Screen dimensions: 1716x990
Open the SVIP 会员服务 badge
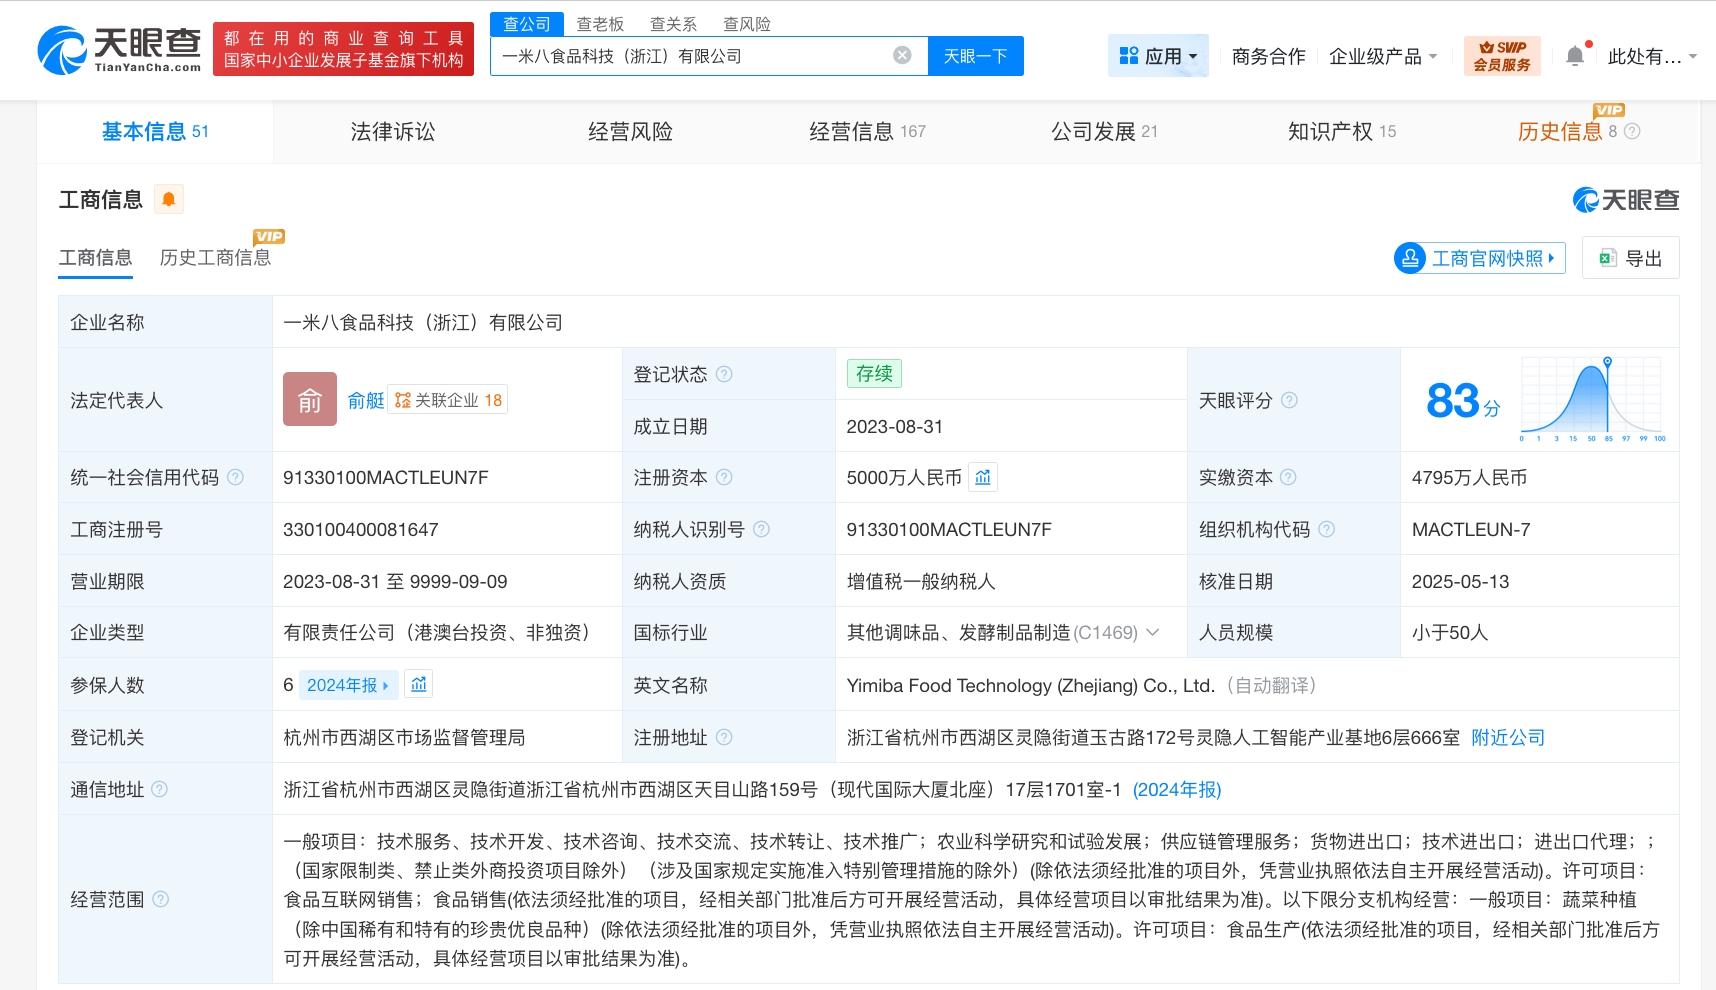tap(1501, 56)
